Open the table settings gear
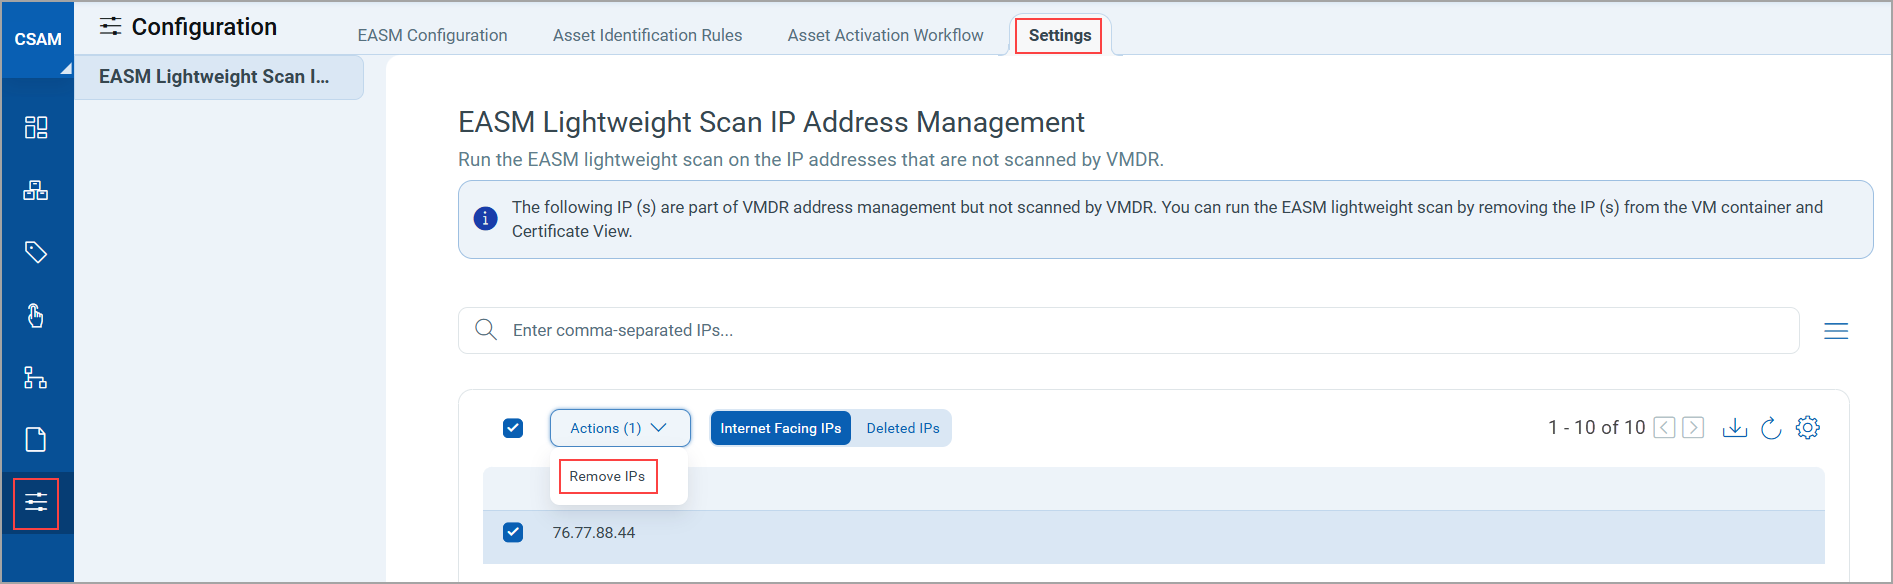This screenshot has width=1893, height=584. point(1808,428)
